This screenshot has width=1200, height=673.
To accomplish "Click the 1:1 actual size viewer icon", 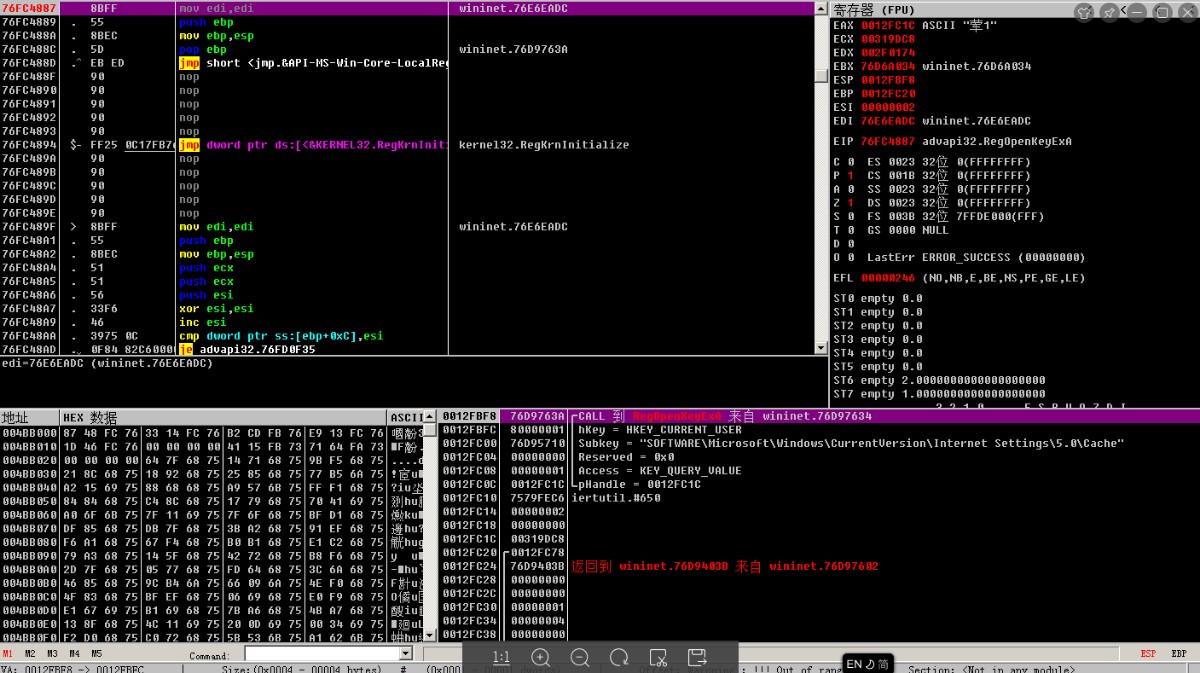I will tap(502, 657).
